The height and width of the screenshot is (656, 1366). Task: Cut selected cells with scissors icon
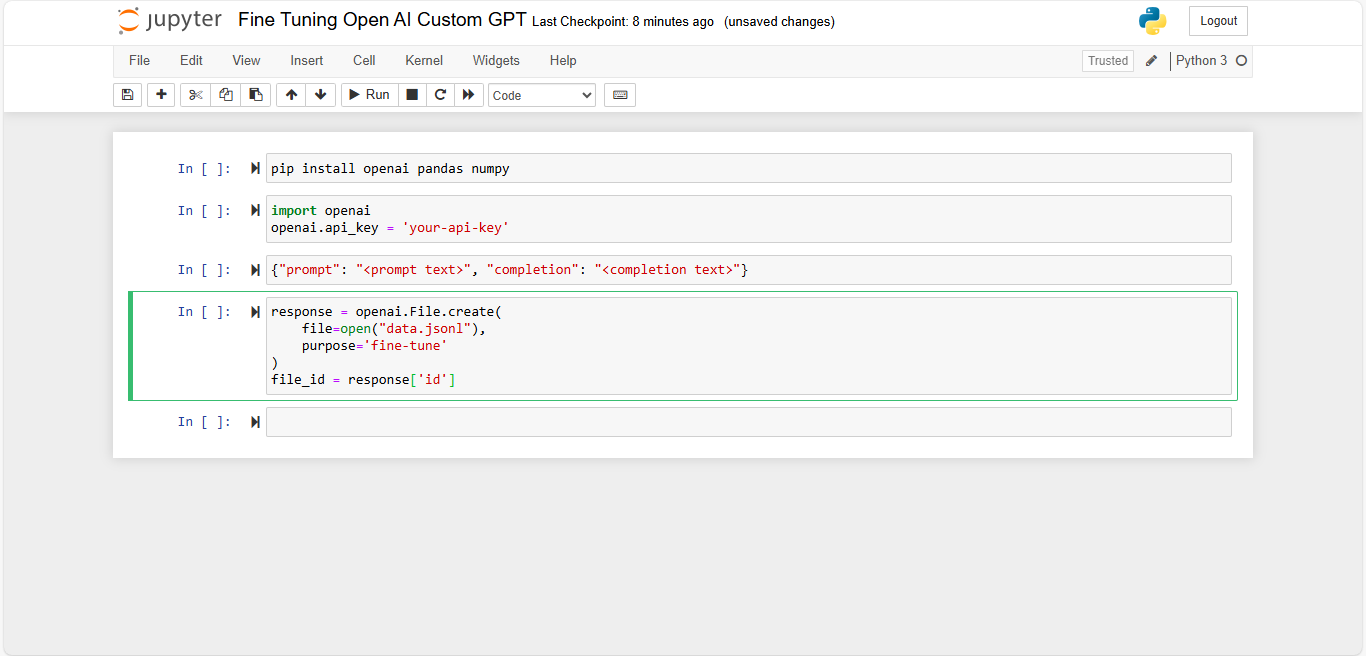click(195, 95)
